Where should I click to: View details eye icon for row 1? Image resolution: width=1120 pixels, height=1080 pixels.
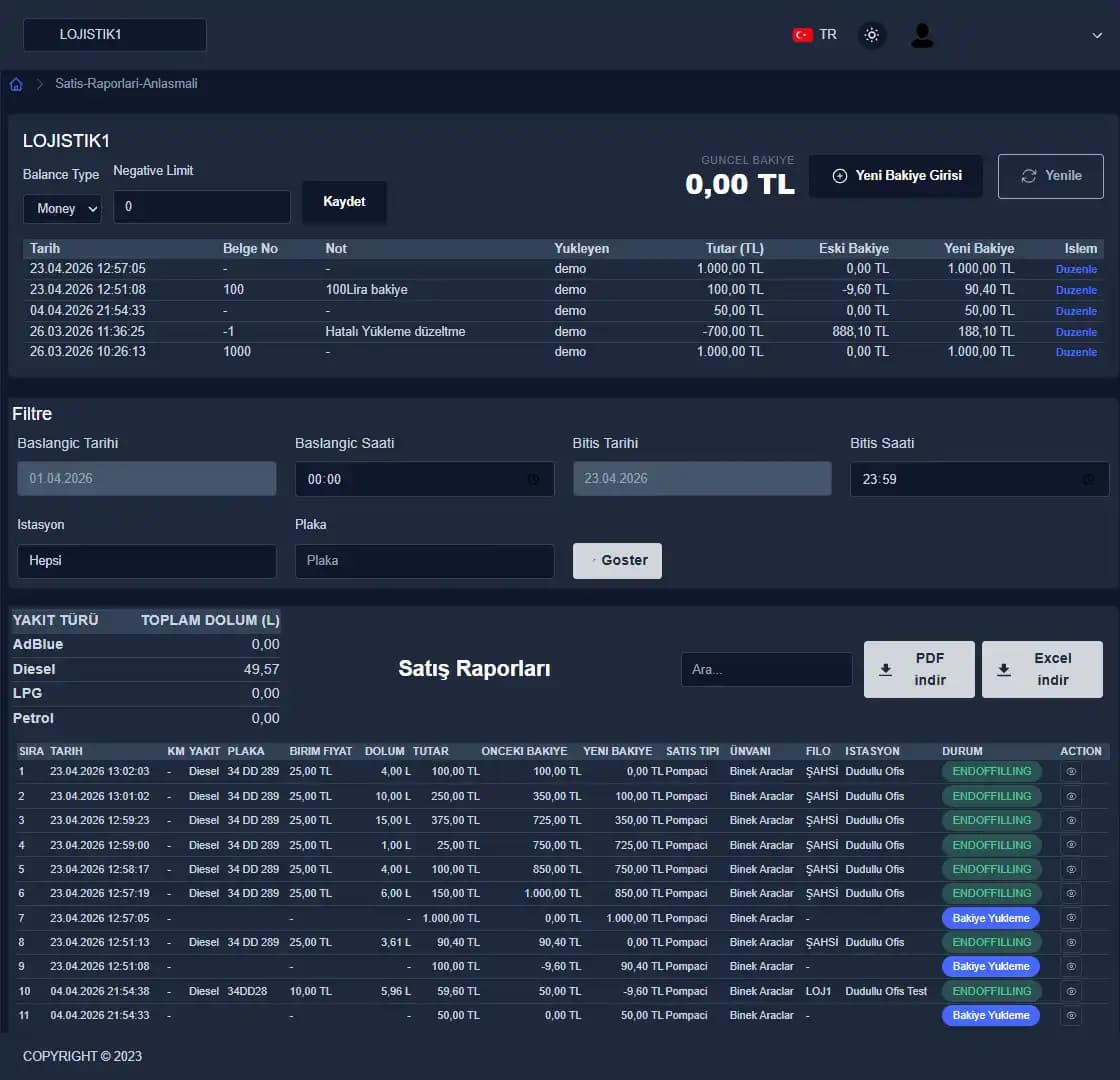[x=1071, y=772]
